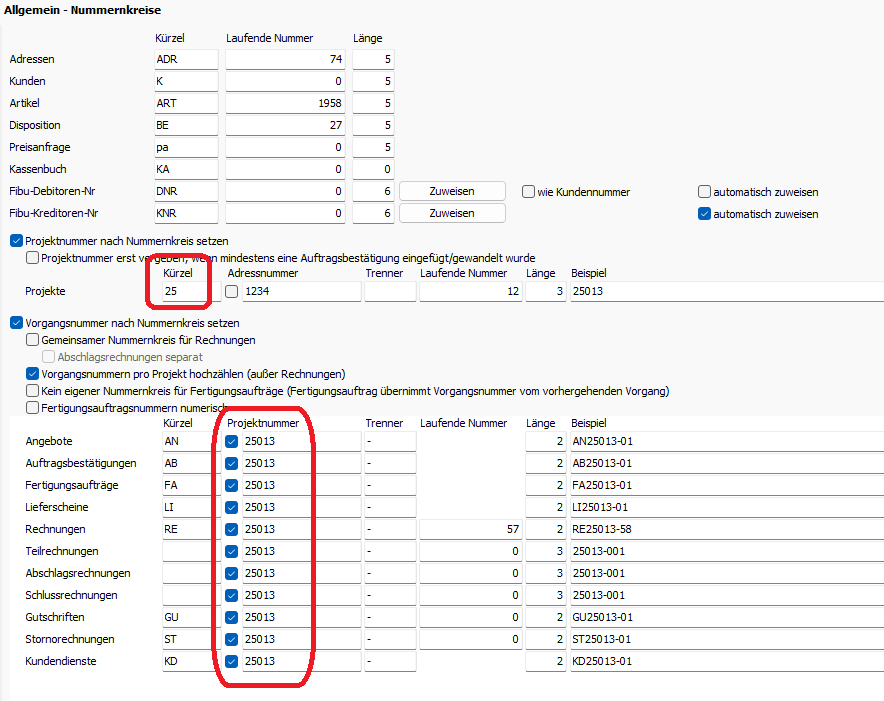Enable 'Gemeinsamer Nummernkreis für Rechnungen' checkbox
This screenshot has height=701, width=884.
coord(33,340)
